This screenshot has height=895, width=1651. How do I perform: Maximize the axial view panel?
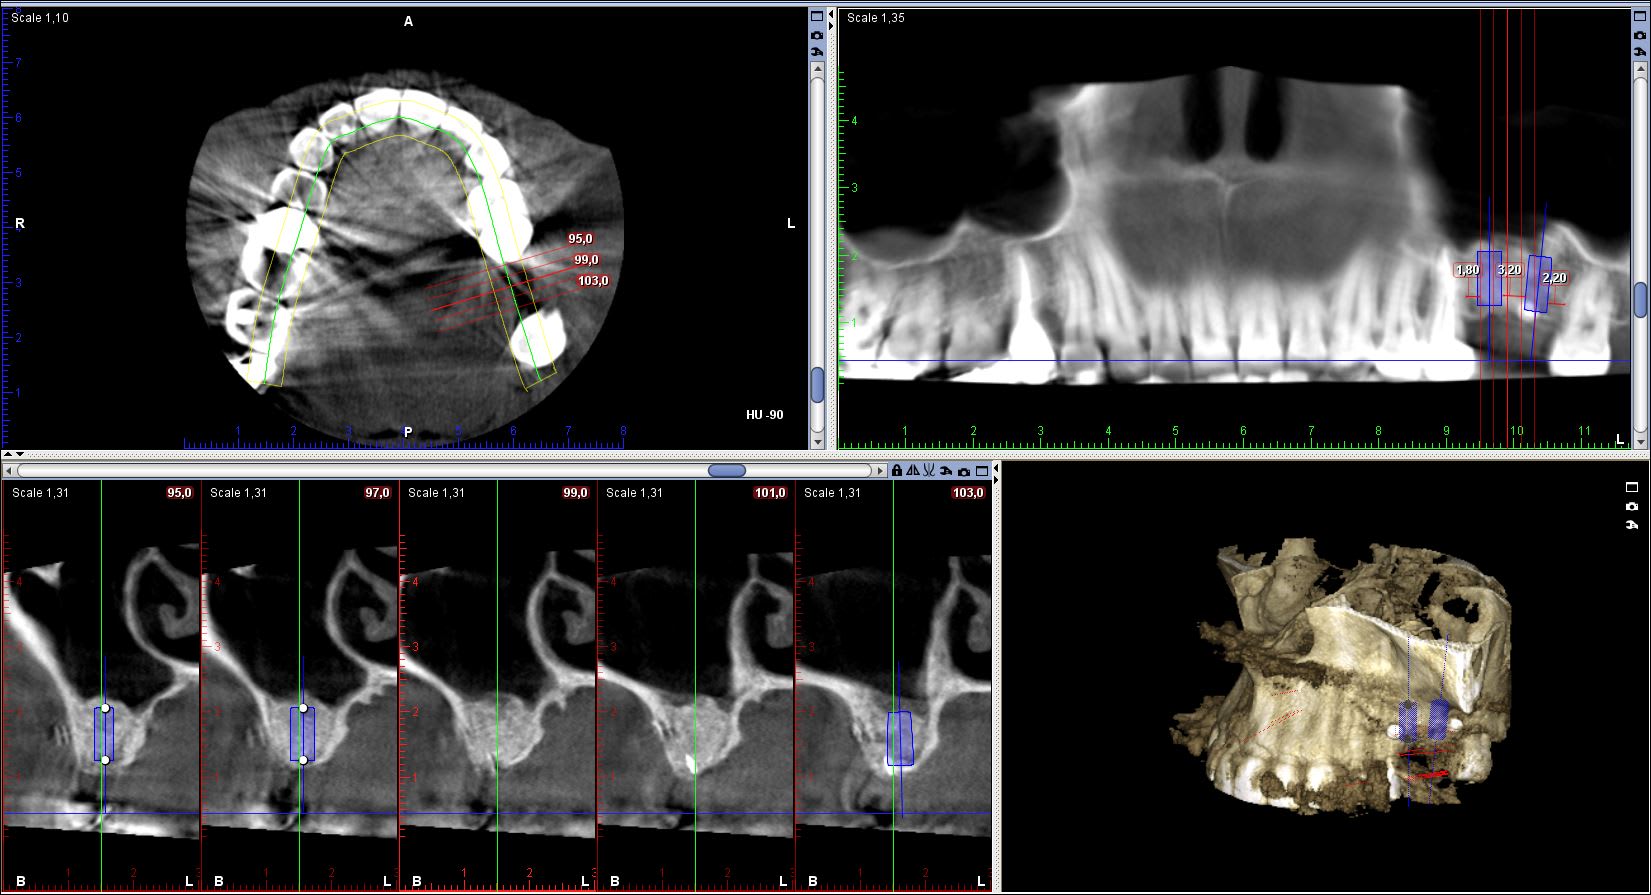click(817, 16)
